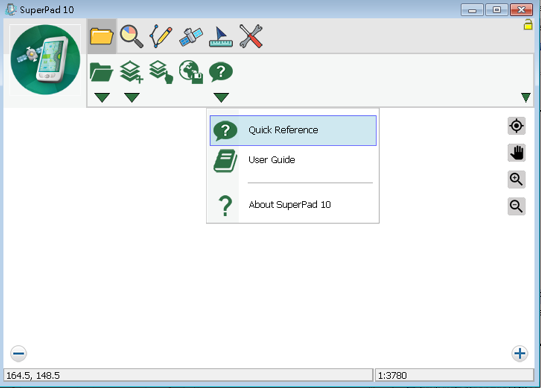
Task: Open the satellite GPS tab
Action: pyautogui.click(x=191, y=37)
